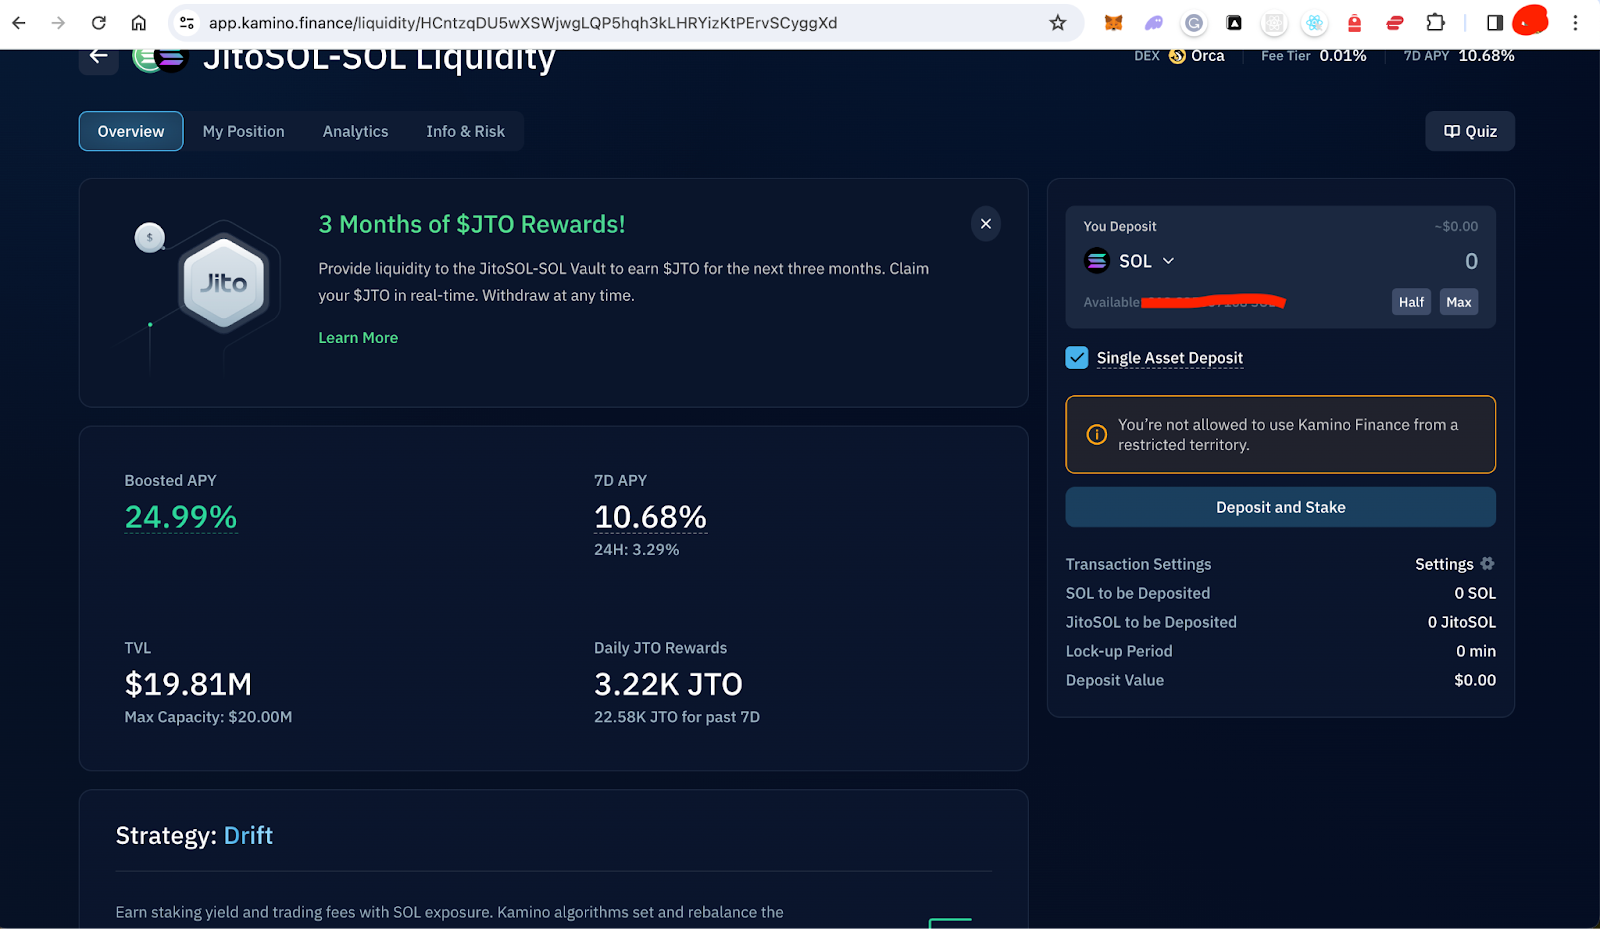
Task: Click the TVL $19.81M value
Action: click(x=188, y=684)
